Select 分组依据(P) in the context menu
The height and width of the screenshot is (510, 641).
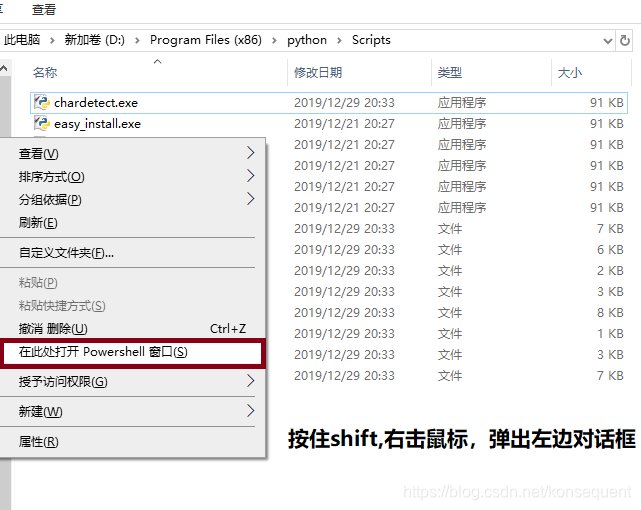pos(132,199)
